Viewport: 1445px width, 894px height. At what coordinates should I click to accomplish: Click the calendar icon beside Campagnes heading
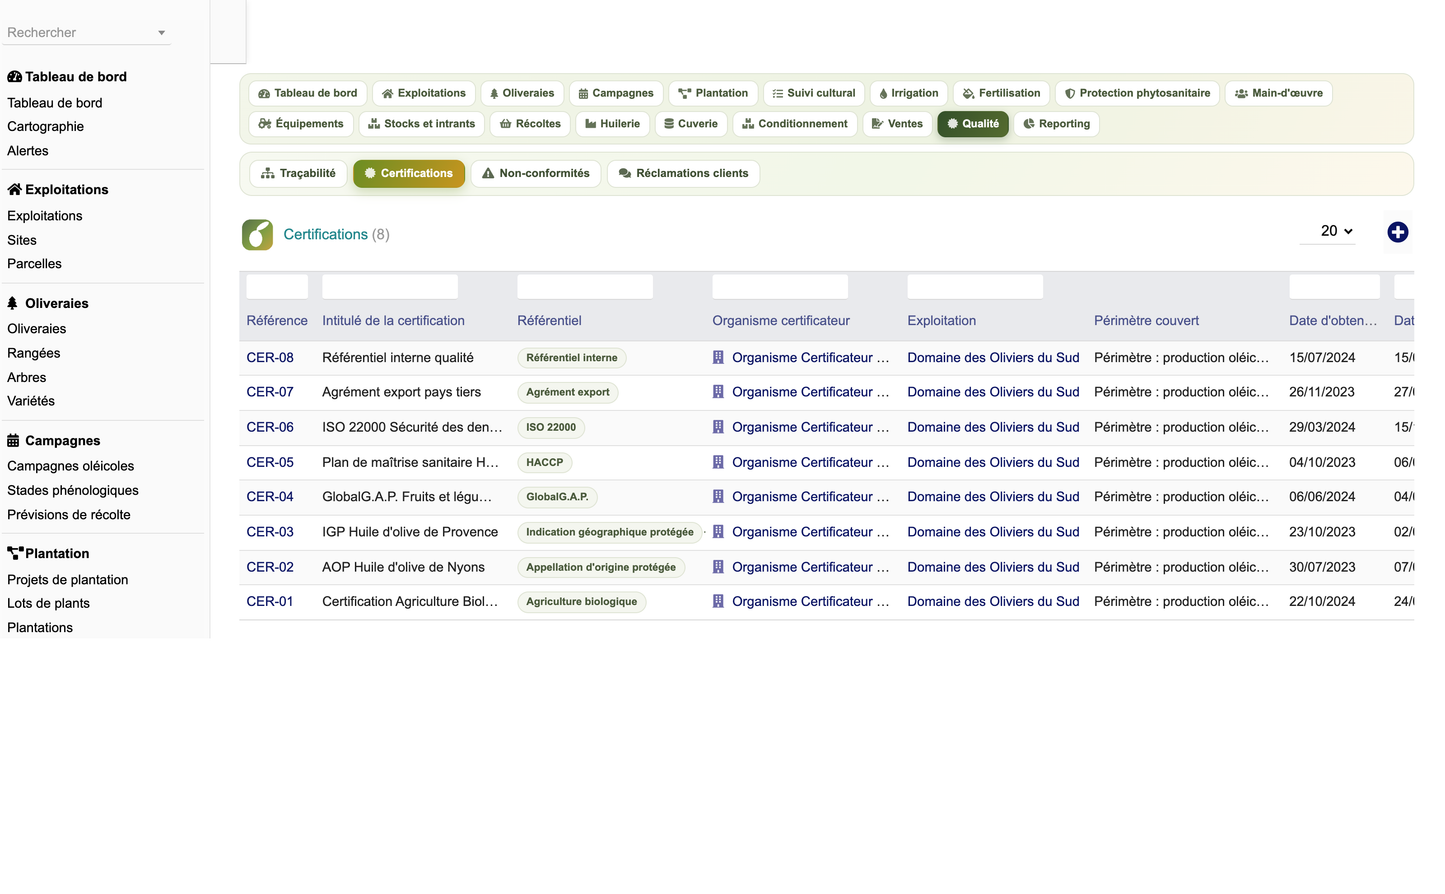[x=13, y=440]
